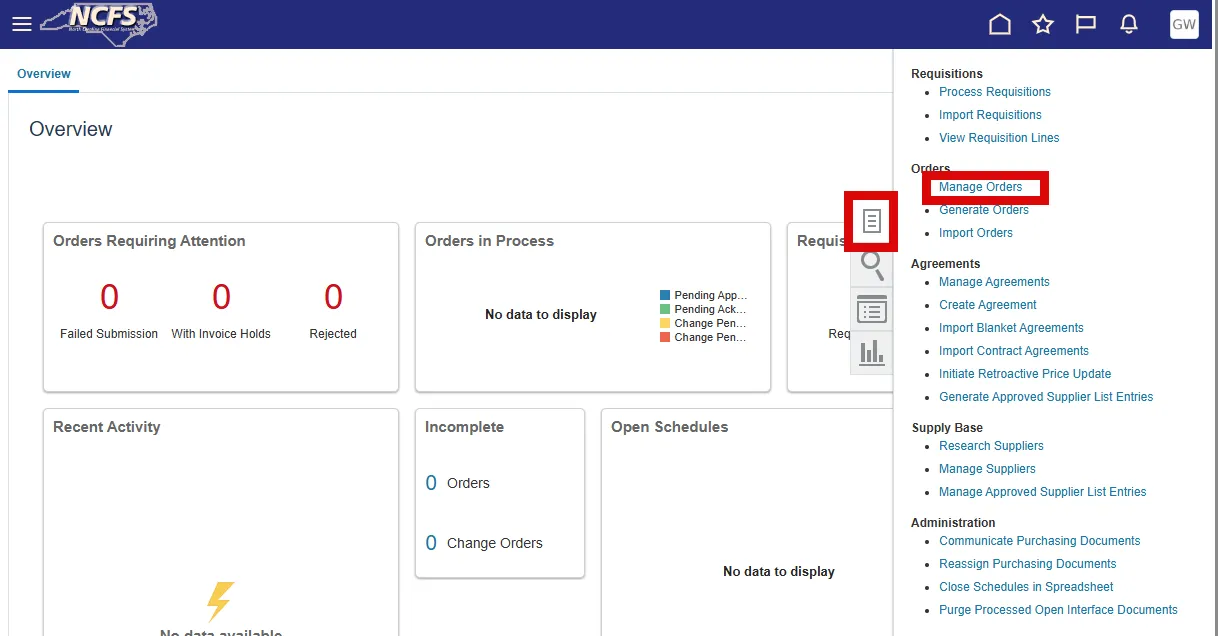
Task: Open Import Blanket Agreements
Action: click(1011, 328)
